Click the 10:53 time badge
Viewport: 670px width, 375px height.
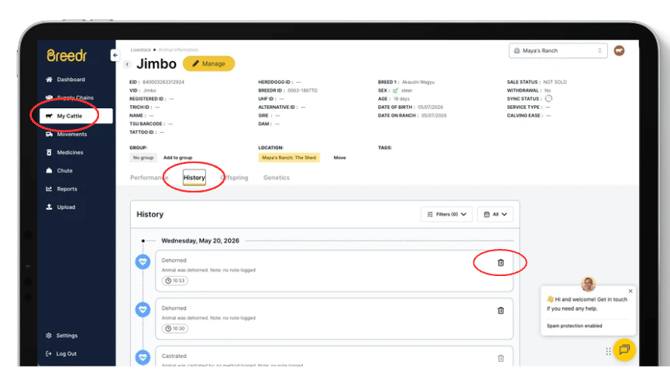coord(175,281)
